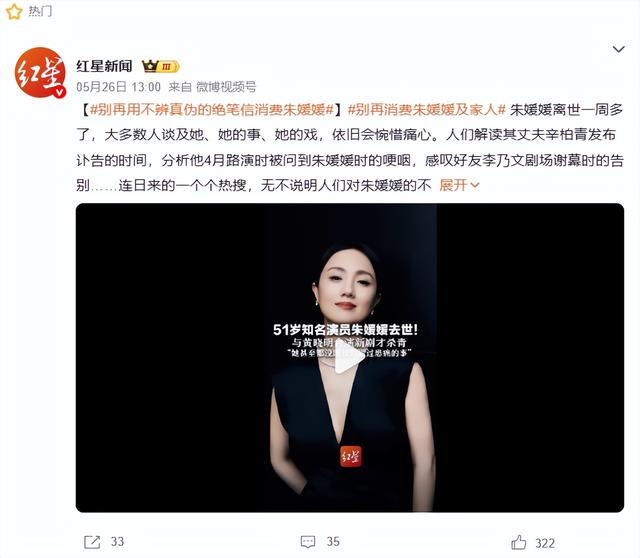Click the 热门 label at top
This screenshot has width=640, height=558.
coord(40,11)
